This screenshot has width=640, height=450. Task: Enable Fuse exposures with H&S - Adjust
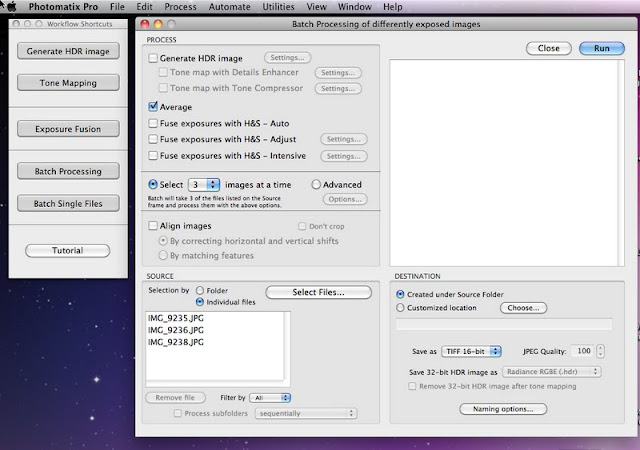tap(153, 139)
